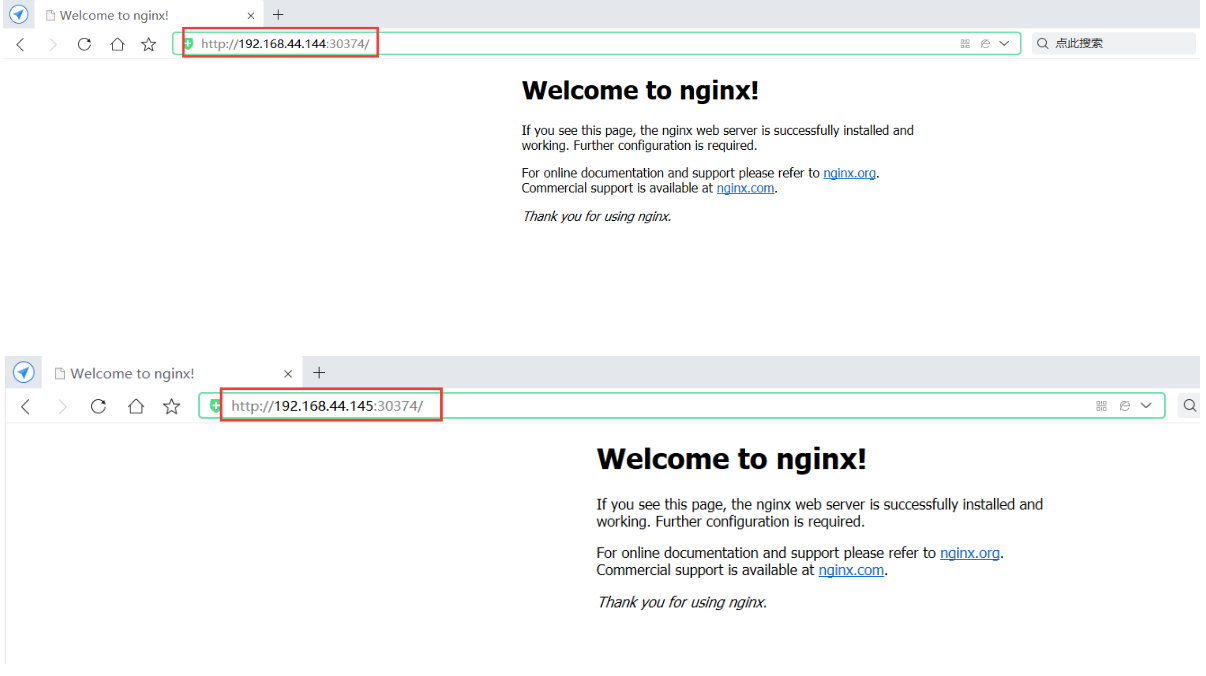This screenshot has width=1206, height=676.
Task: Click the green security shield in top address bar
Action: [x=188, y=44]
